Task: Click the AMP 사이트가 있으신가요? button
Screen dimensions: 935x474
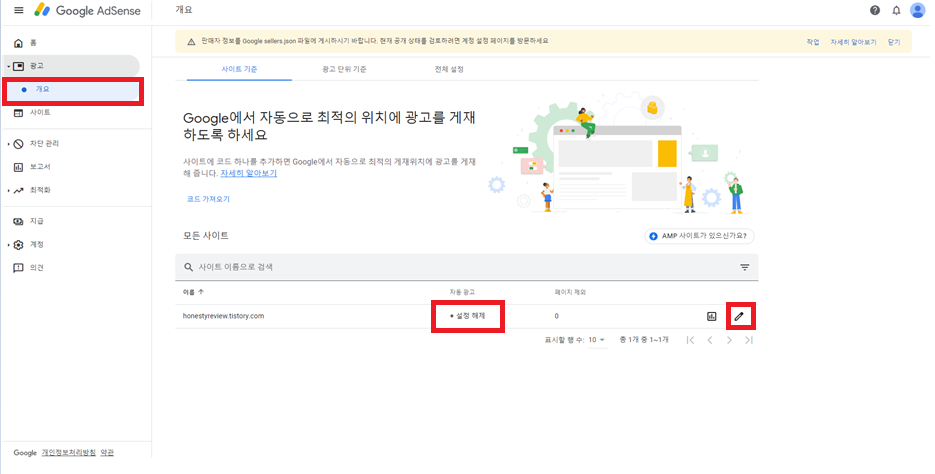Action: pos(699,236)
